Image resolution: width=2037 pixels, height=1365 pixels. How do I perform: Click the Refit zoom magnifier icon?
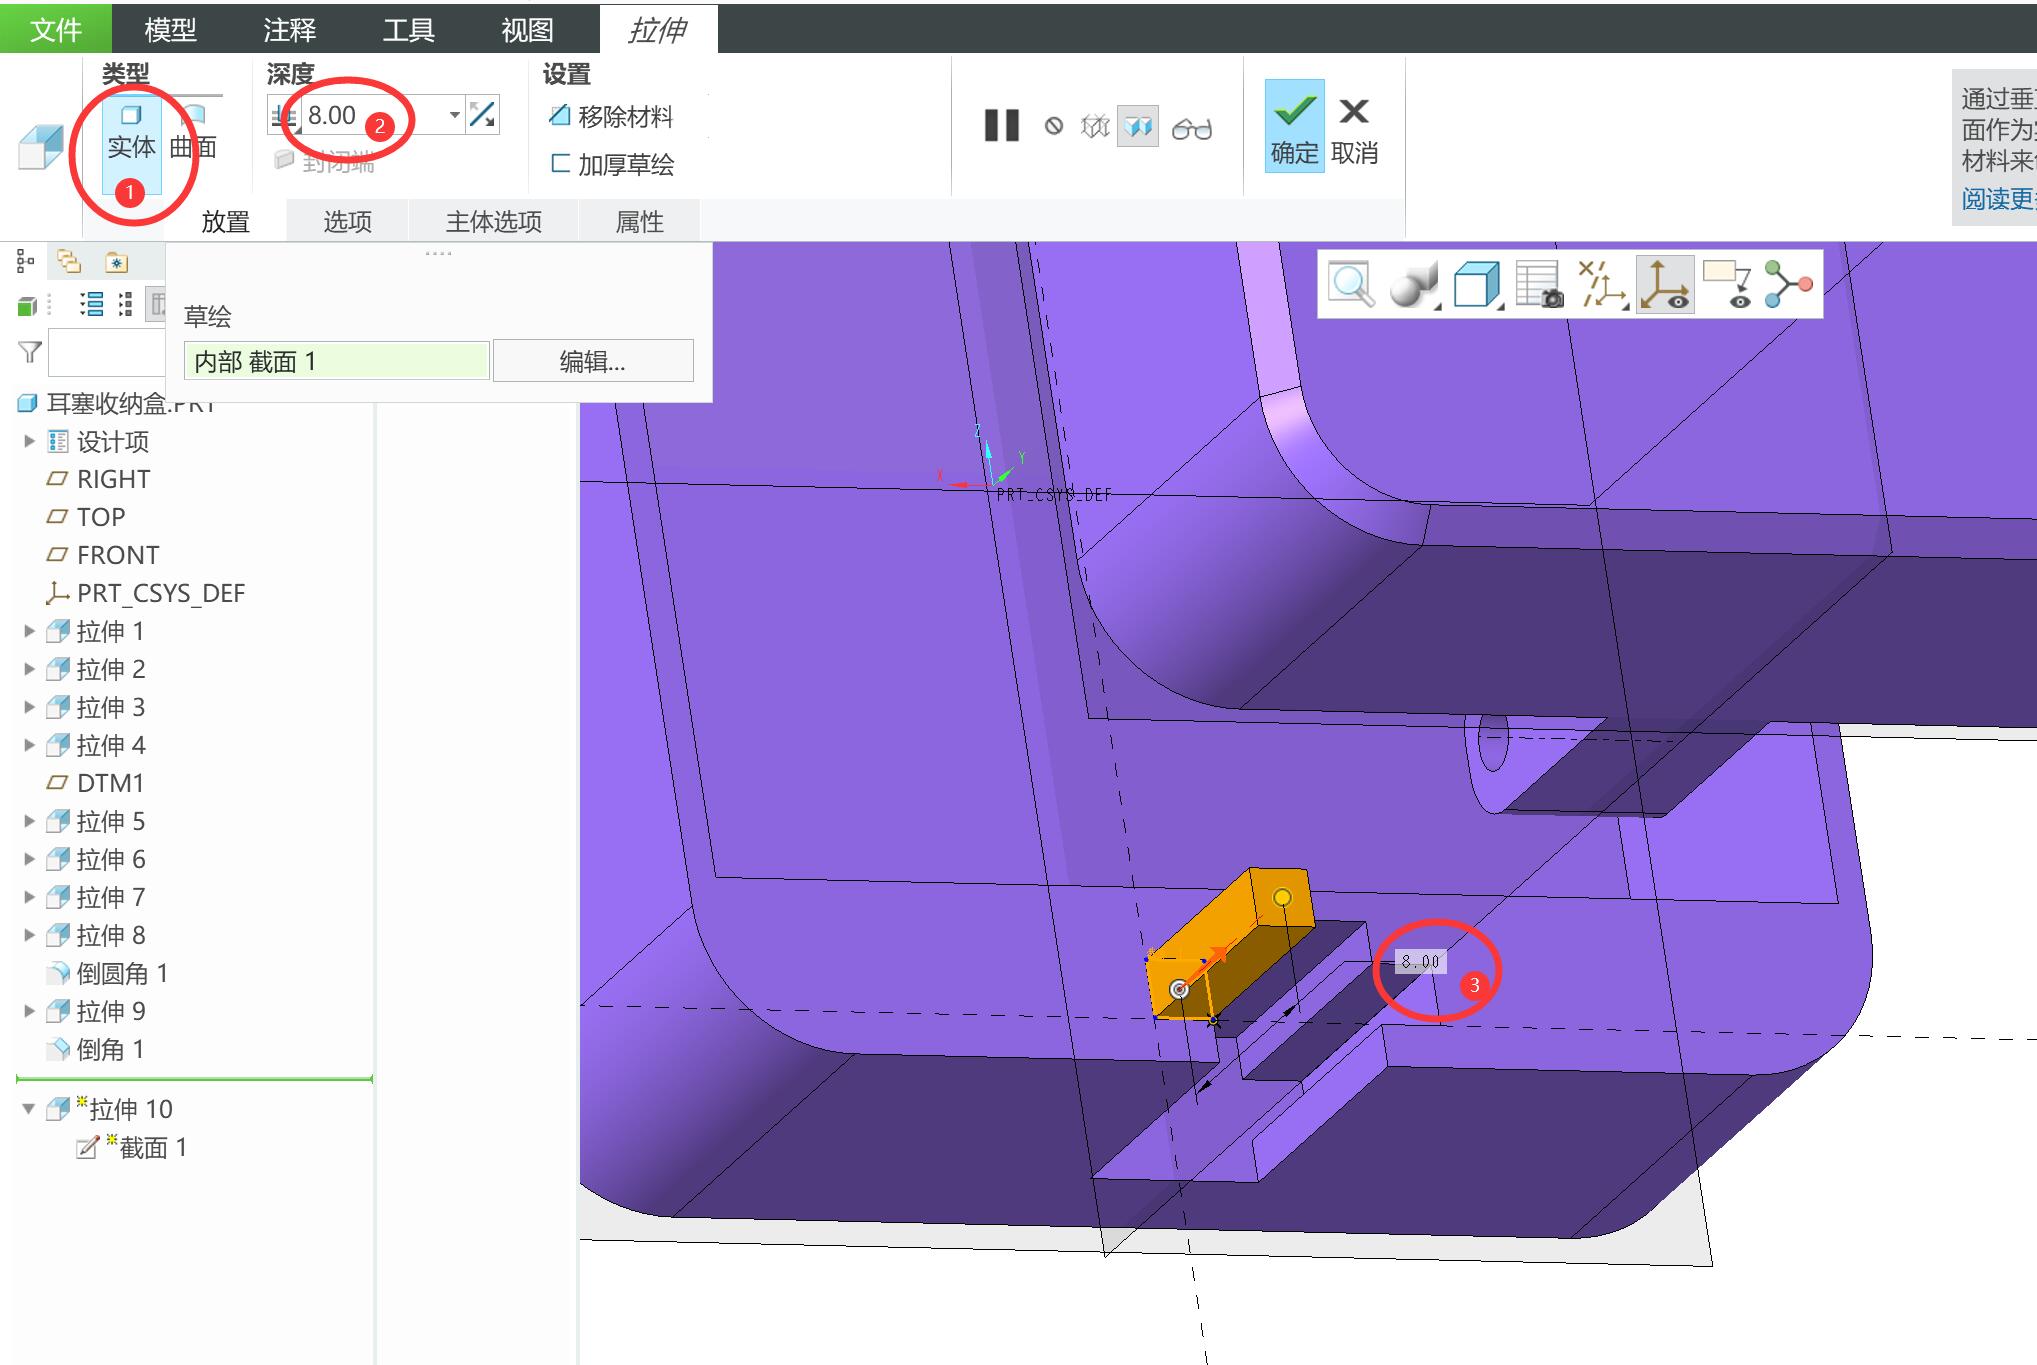1351,284
